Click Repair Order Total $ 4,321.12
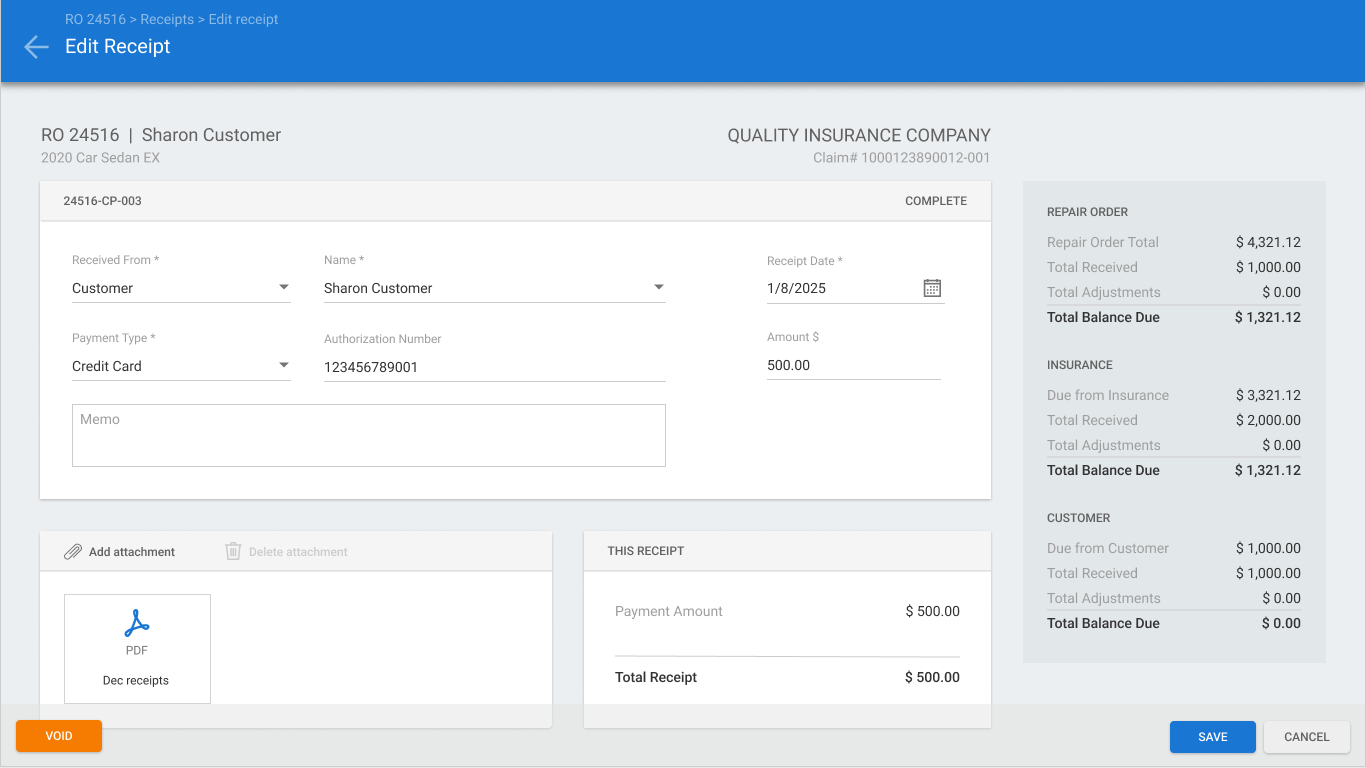Image resolution: width=1366 pixels, height=768 pixels. coord(1174,242)
